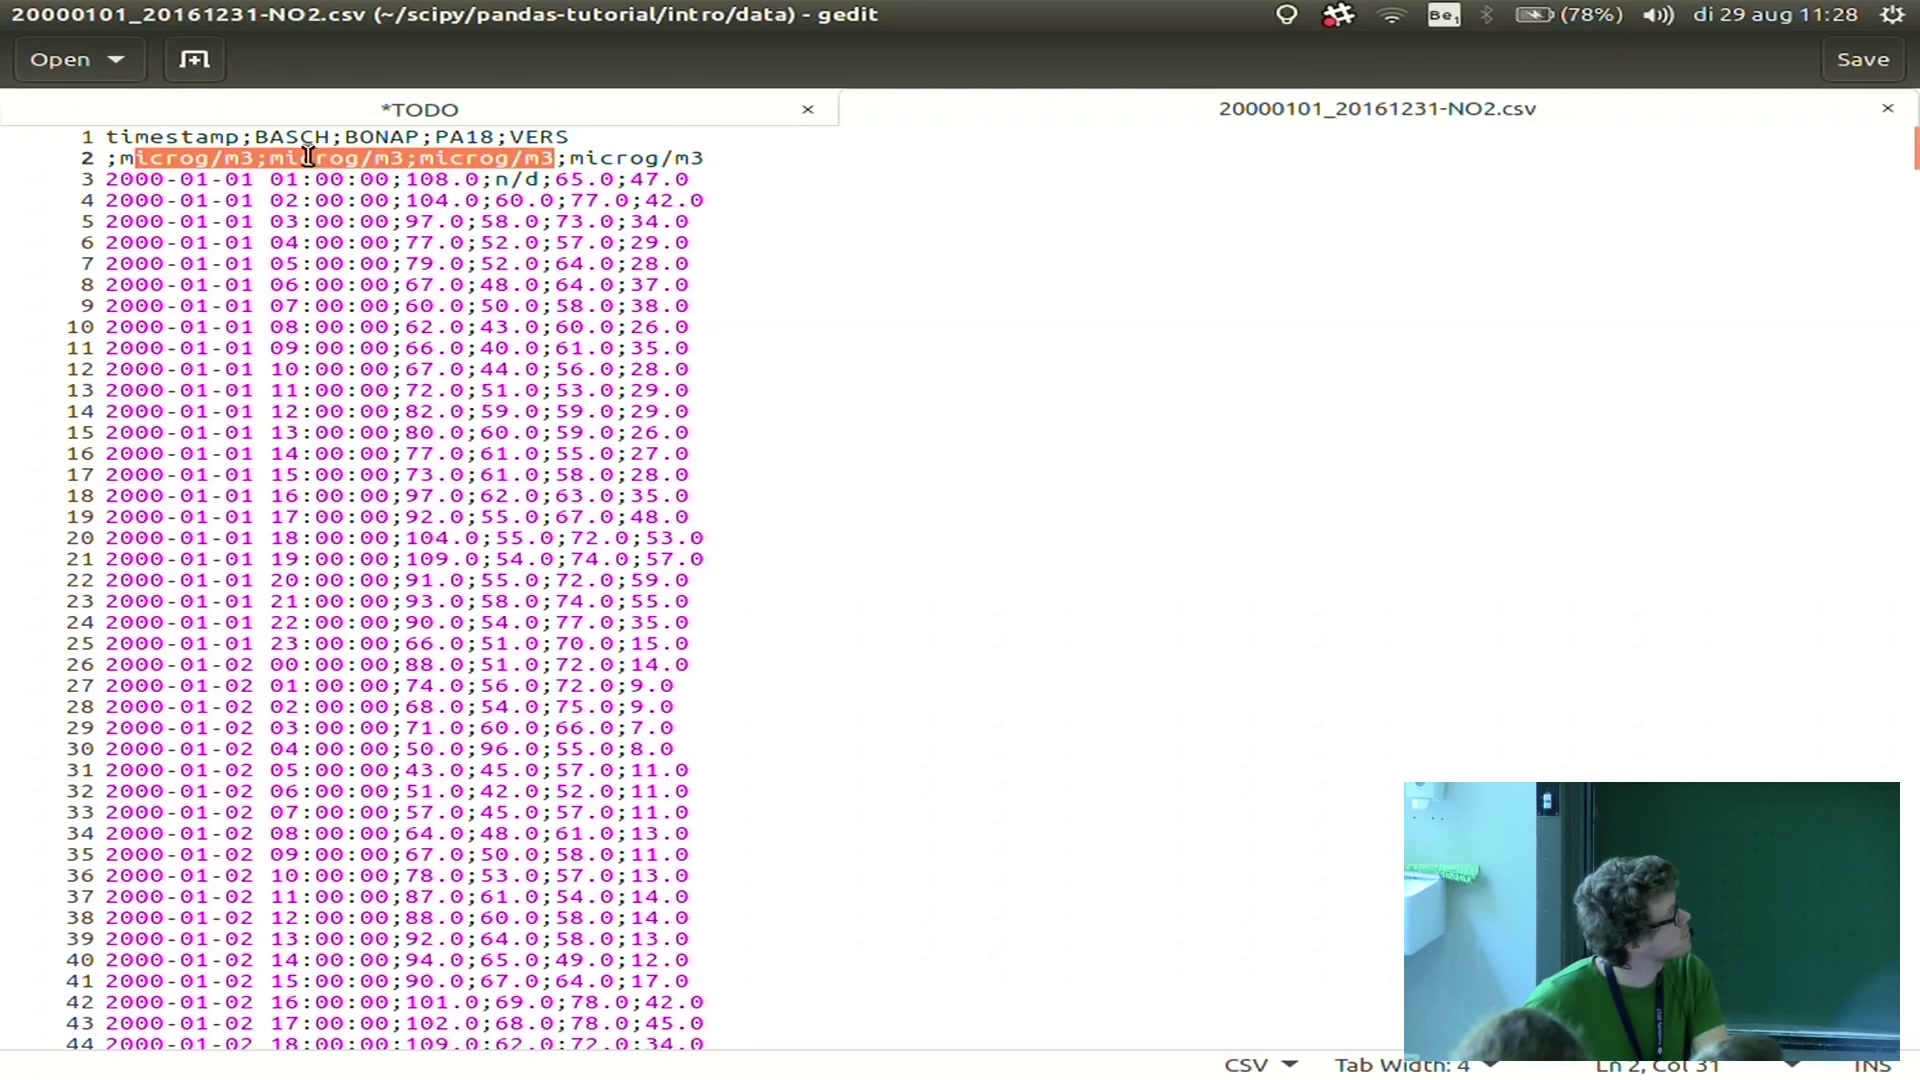Open the system settings gear menu

click(x=1892, y=15)
